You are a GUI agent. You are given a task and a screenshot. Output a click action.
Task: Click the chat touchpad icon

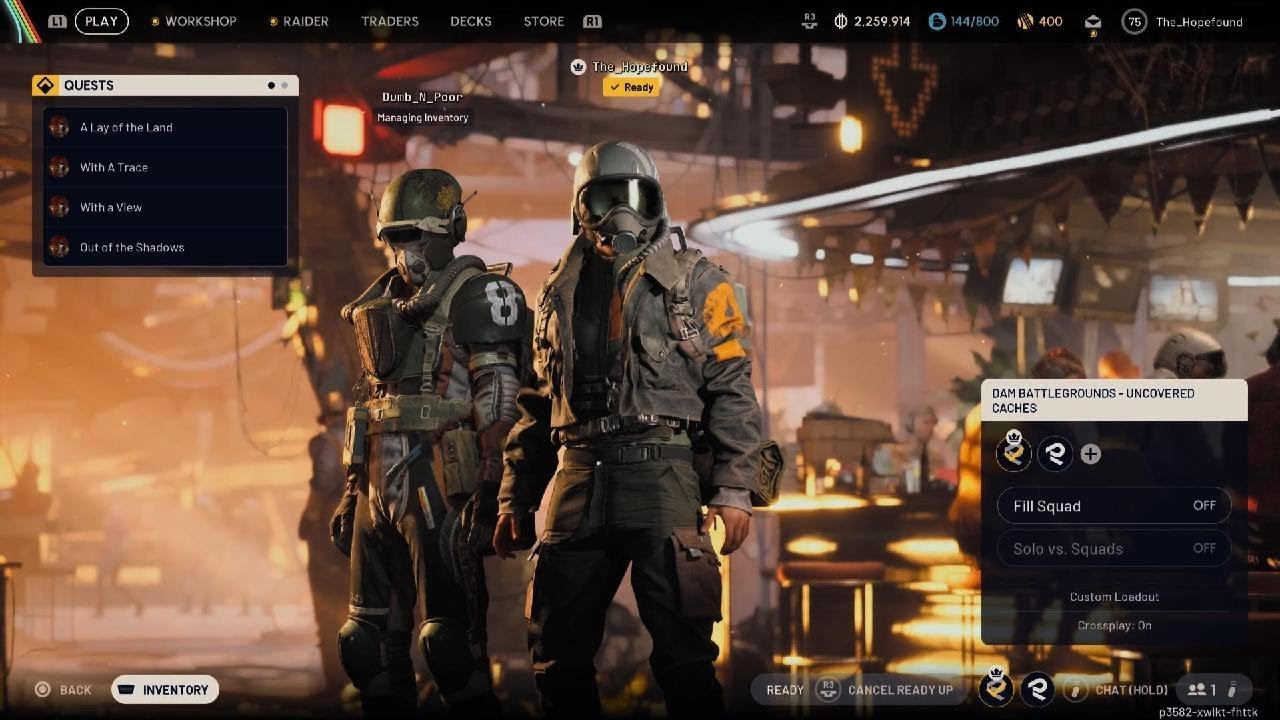[1075, 690]
